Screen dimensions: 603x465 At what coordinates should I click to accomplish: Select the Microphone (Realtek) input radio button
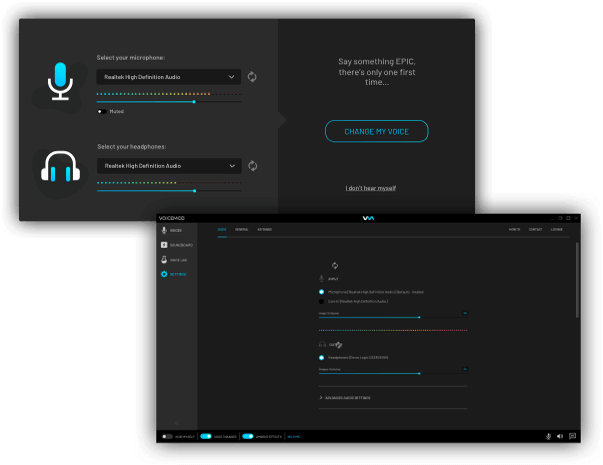[321, 292]
